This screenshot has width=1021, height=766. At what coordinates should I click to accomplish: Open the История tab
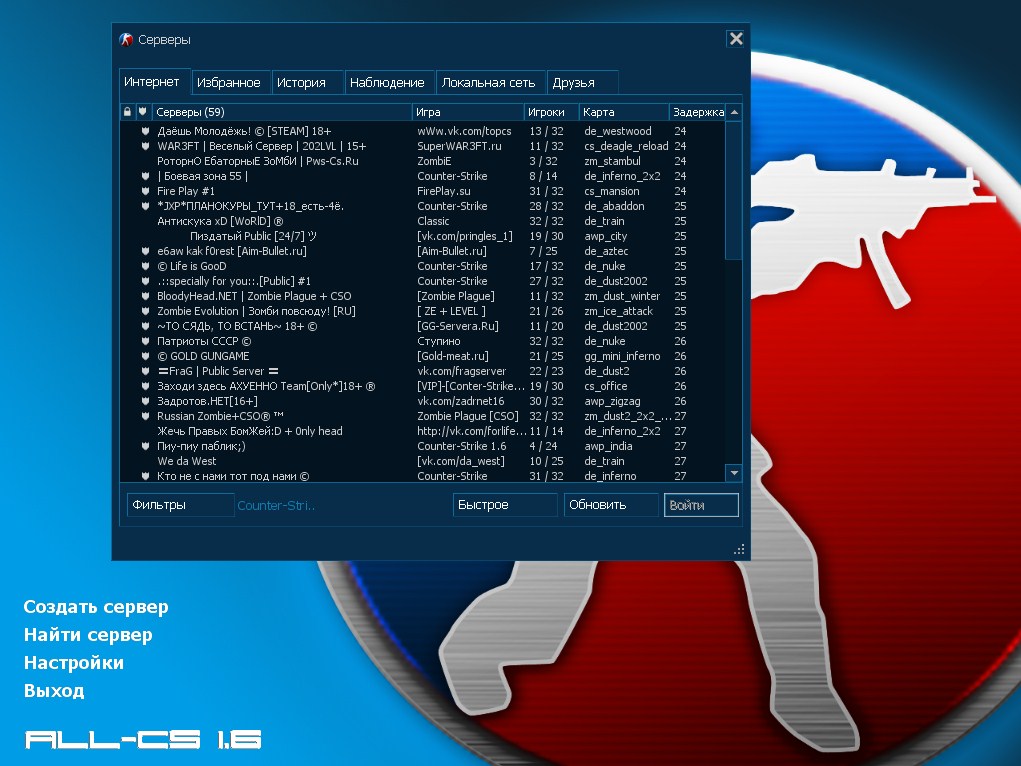coord(307,83)
